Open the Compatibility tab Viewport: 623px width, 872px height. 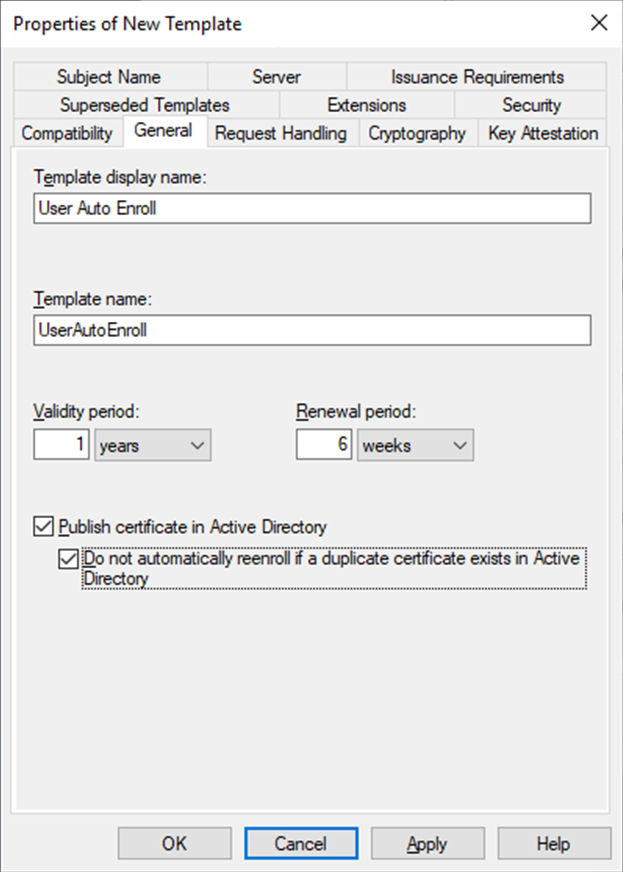[67, 133]
